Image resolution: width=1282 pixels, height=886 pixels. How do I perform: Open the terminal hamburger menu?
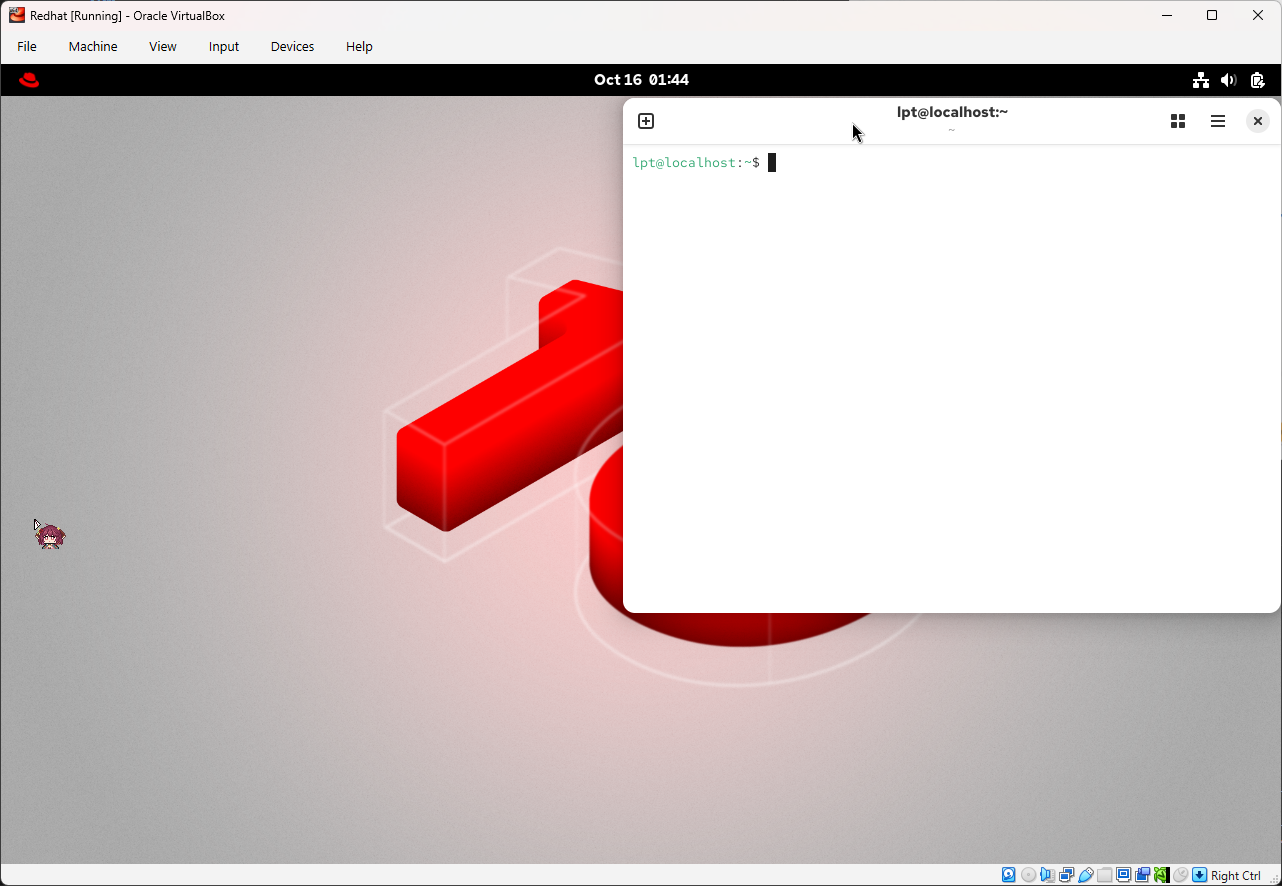(1217, 120)
